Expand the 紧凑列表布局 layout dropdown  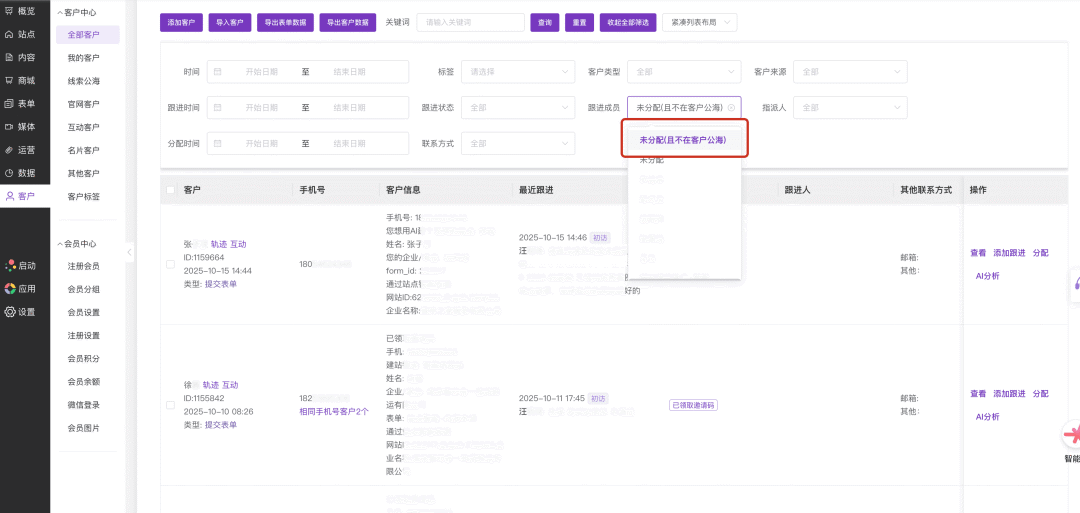pyautogui.click(x=699, y=22)
